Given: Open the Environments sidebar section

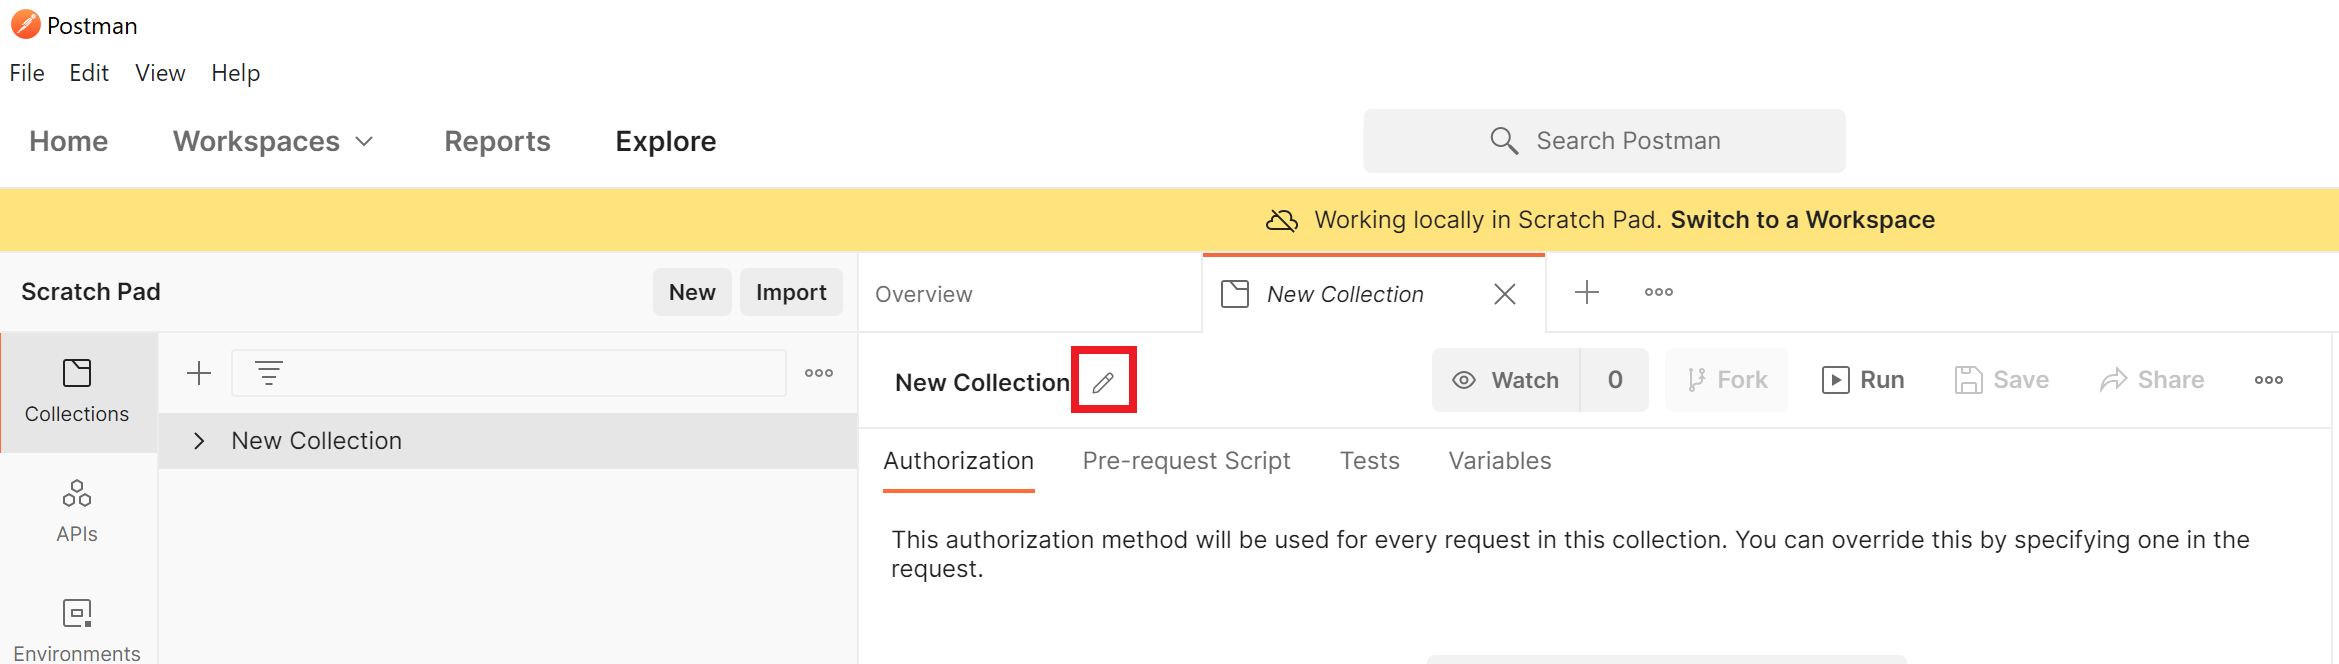Looking at the screenshot, I should pyautogui.click(x=77, y=630).
